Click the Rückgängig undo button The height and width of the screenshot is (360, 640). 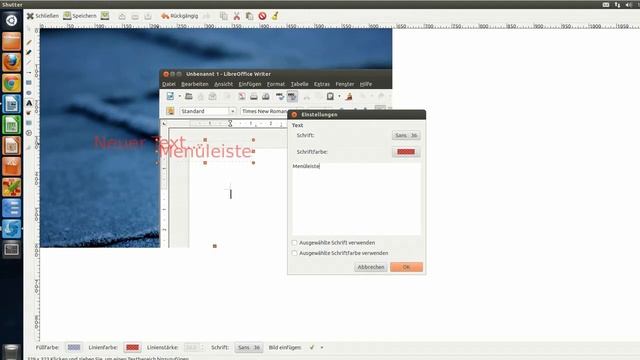(x=180, y=16)
